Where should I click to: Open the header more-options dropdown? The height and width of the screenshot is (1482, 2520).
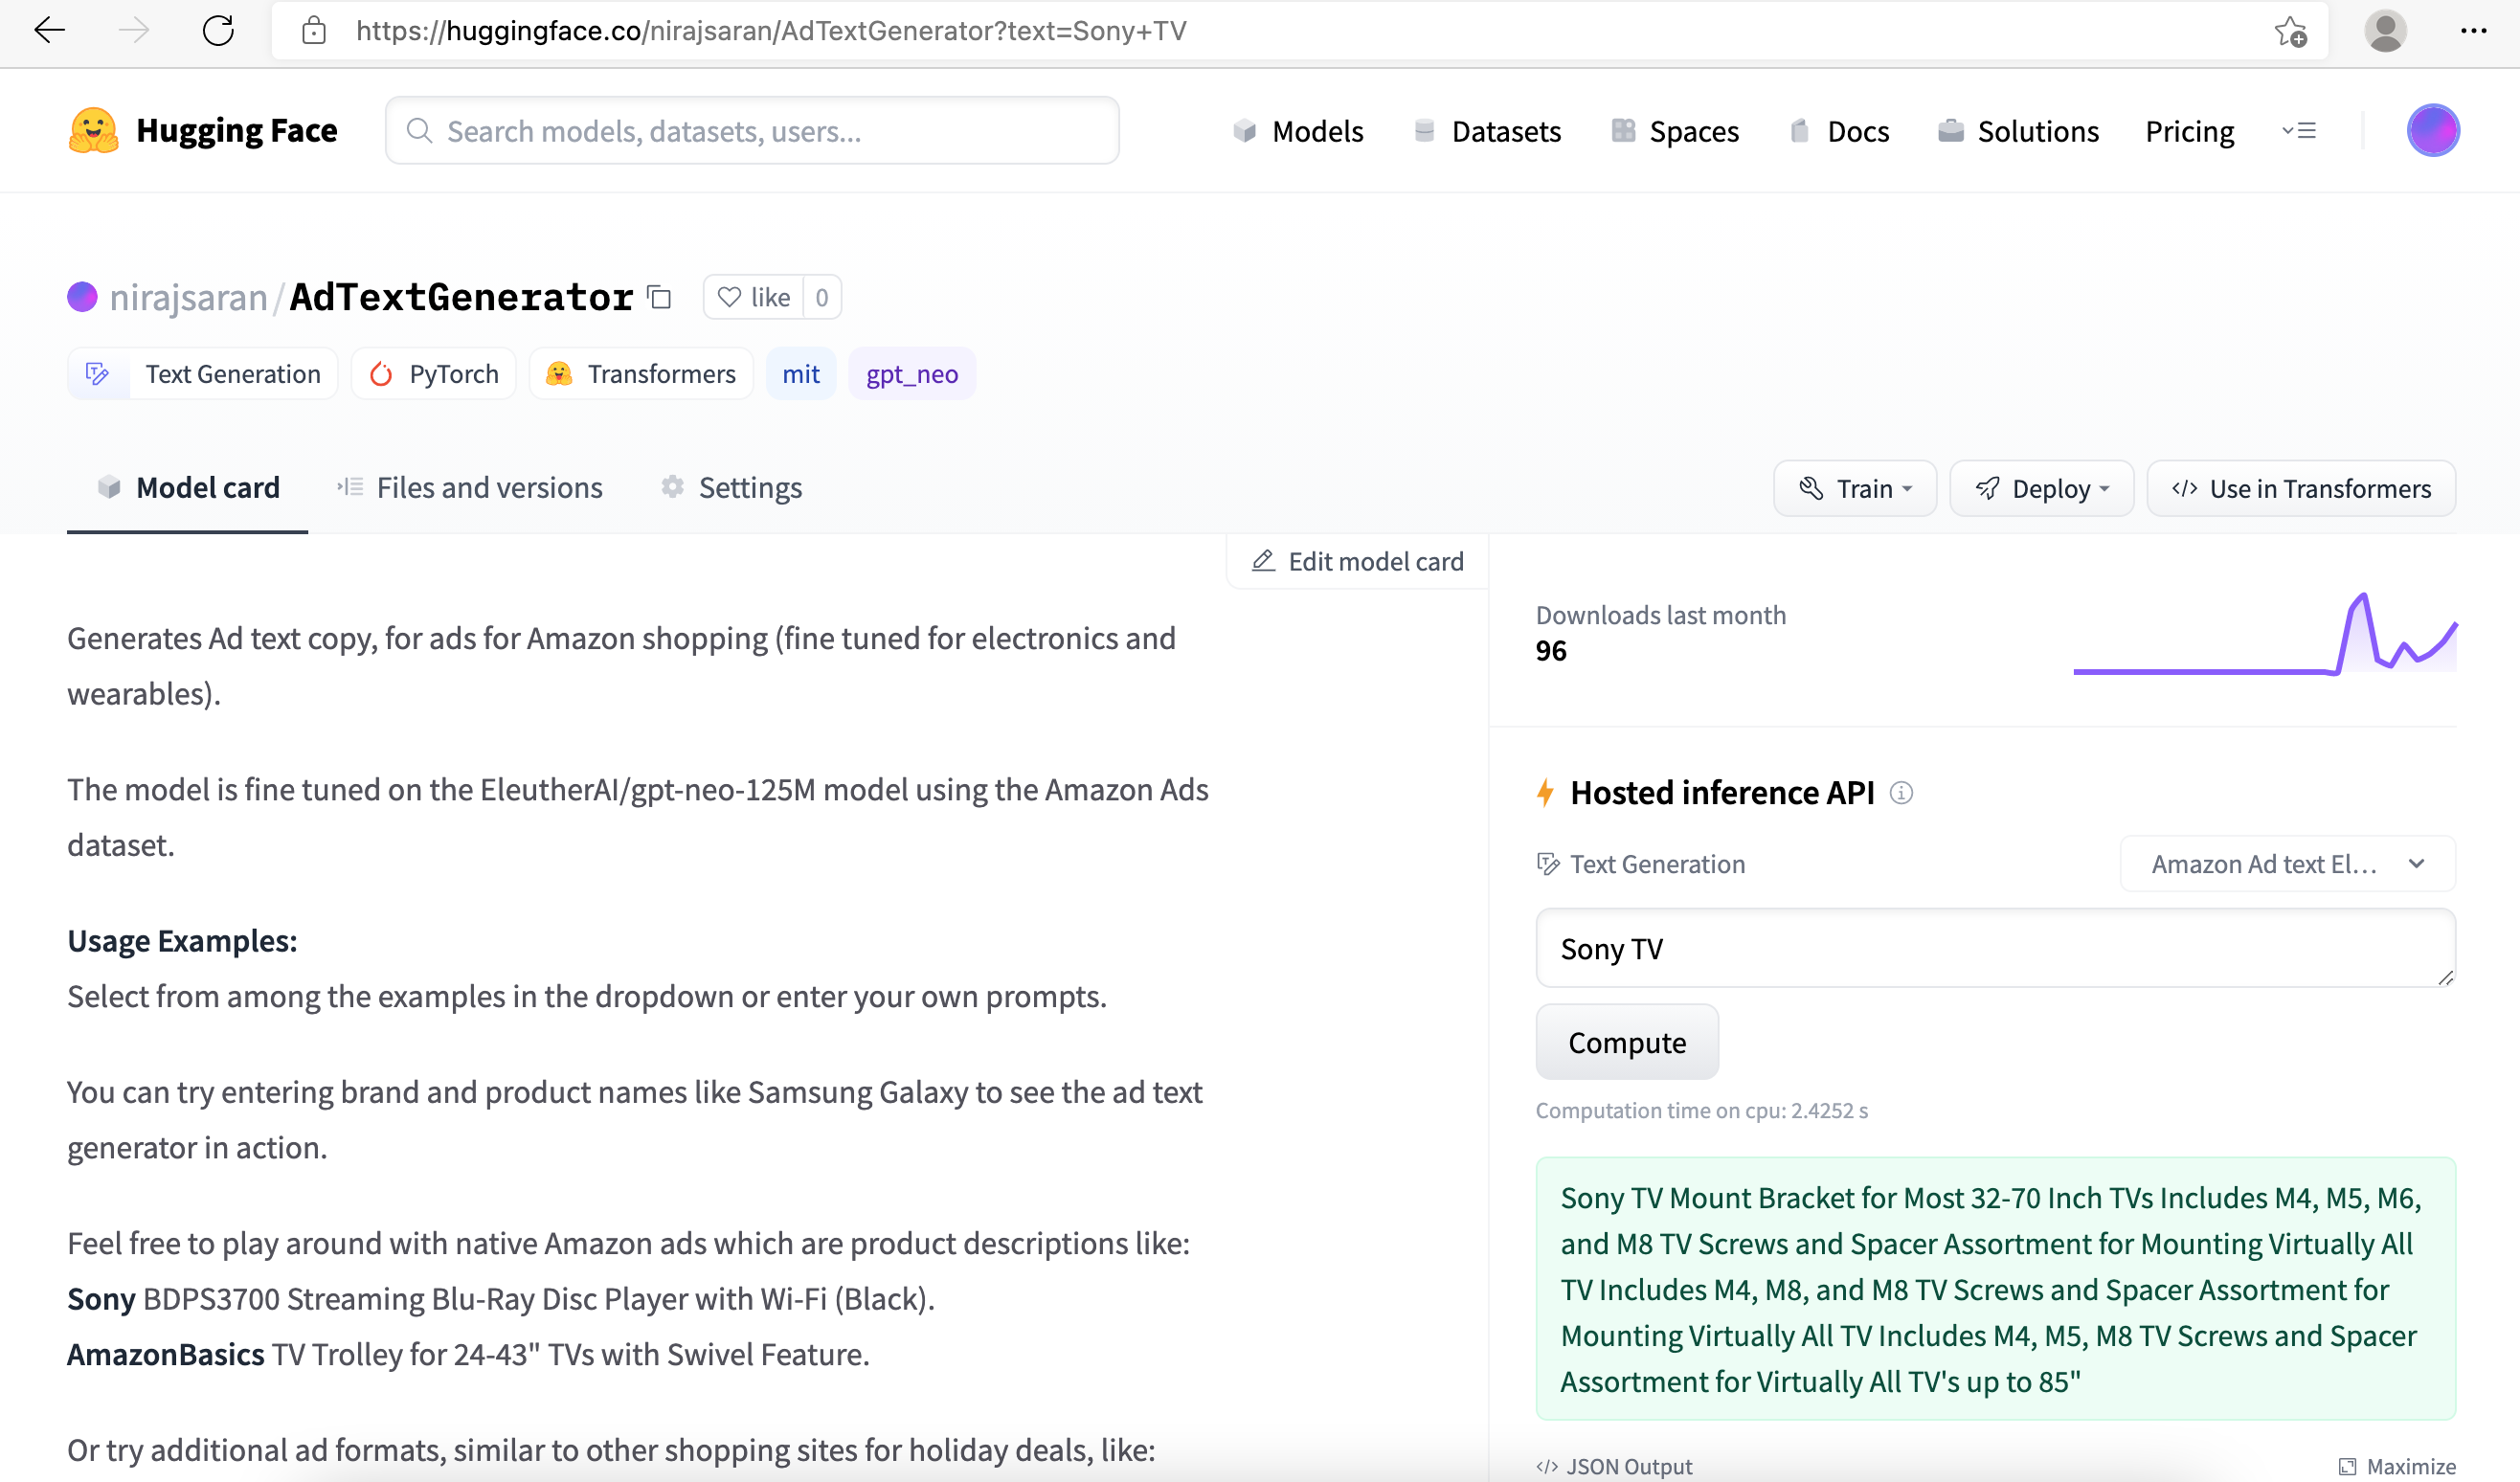[2299, 131]
